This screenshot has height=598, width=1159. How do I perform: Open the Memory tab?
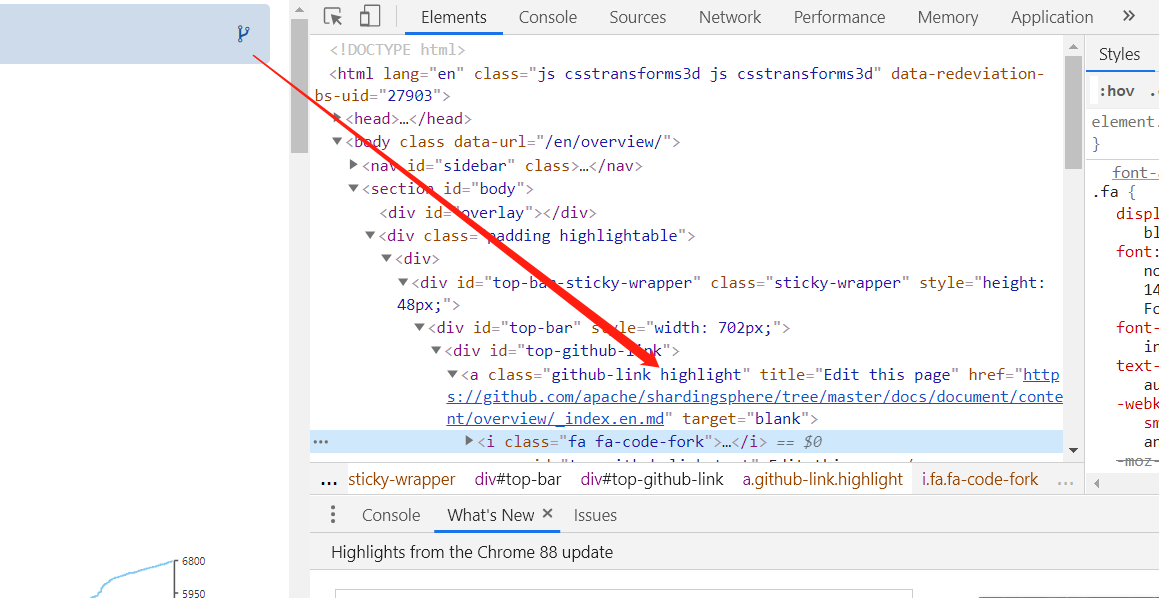coord(948,17)
